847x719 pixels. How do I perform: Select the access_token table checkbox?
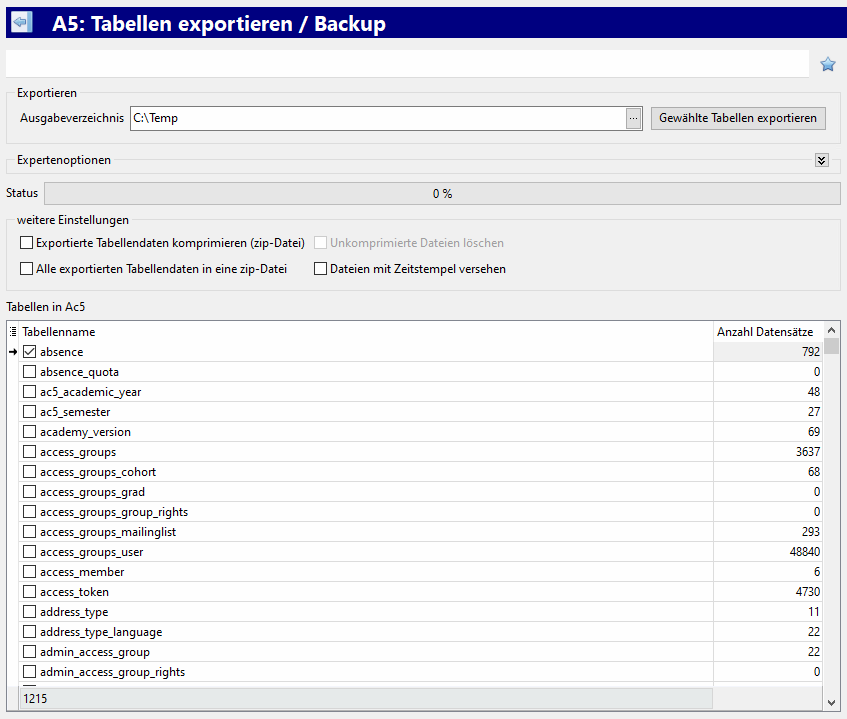(x=29, y=592)
